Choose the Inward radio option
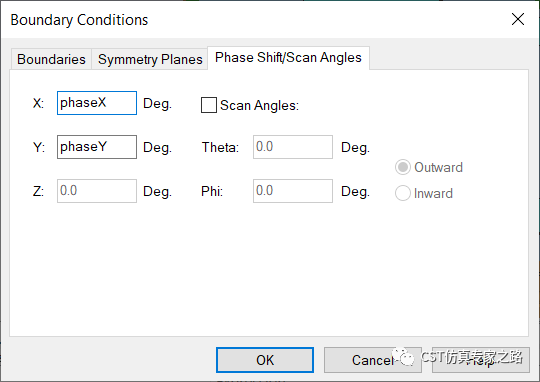 [x=403, y=193]
